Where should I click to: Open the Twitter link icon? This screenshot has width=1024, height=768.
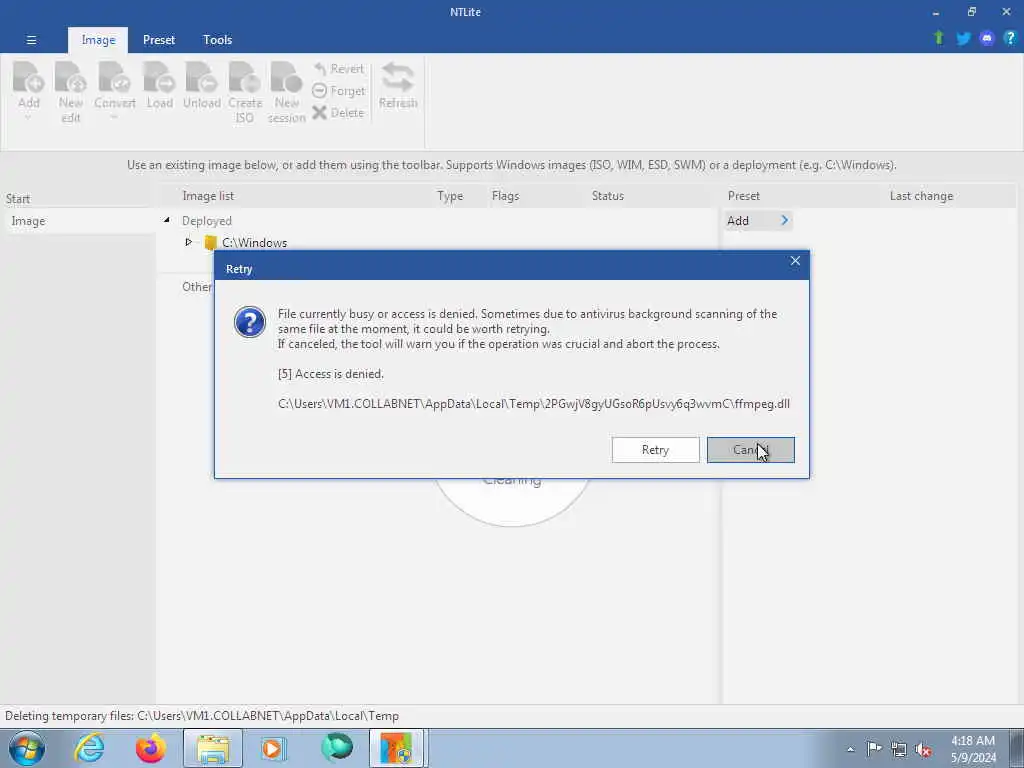point(963,39)
